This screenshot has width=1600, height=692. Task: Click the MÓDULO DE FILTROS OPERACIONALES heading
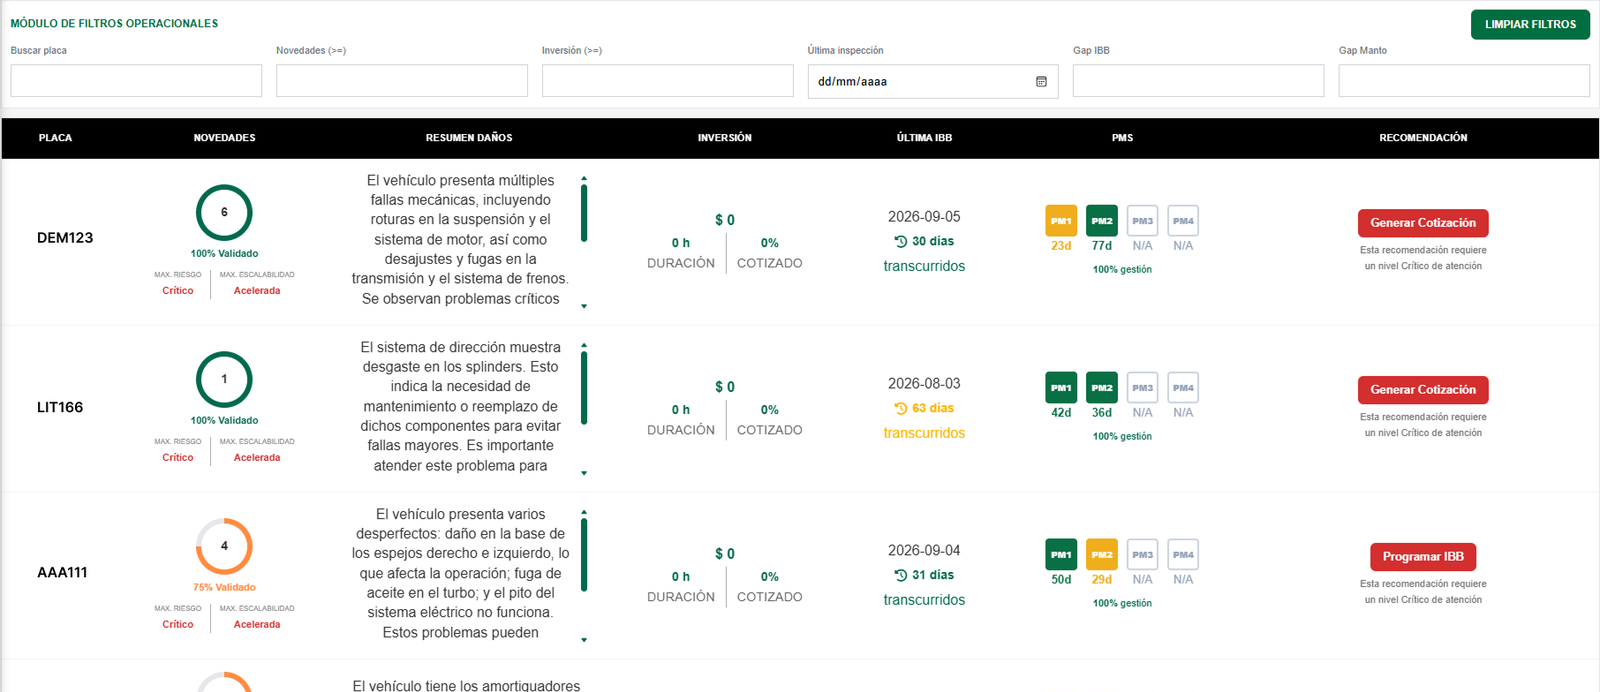[114, 23]
